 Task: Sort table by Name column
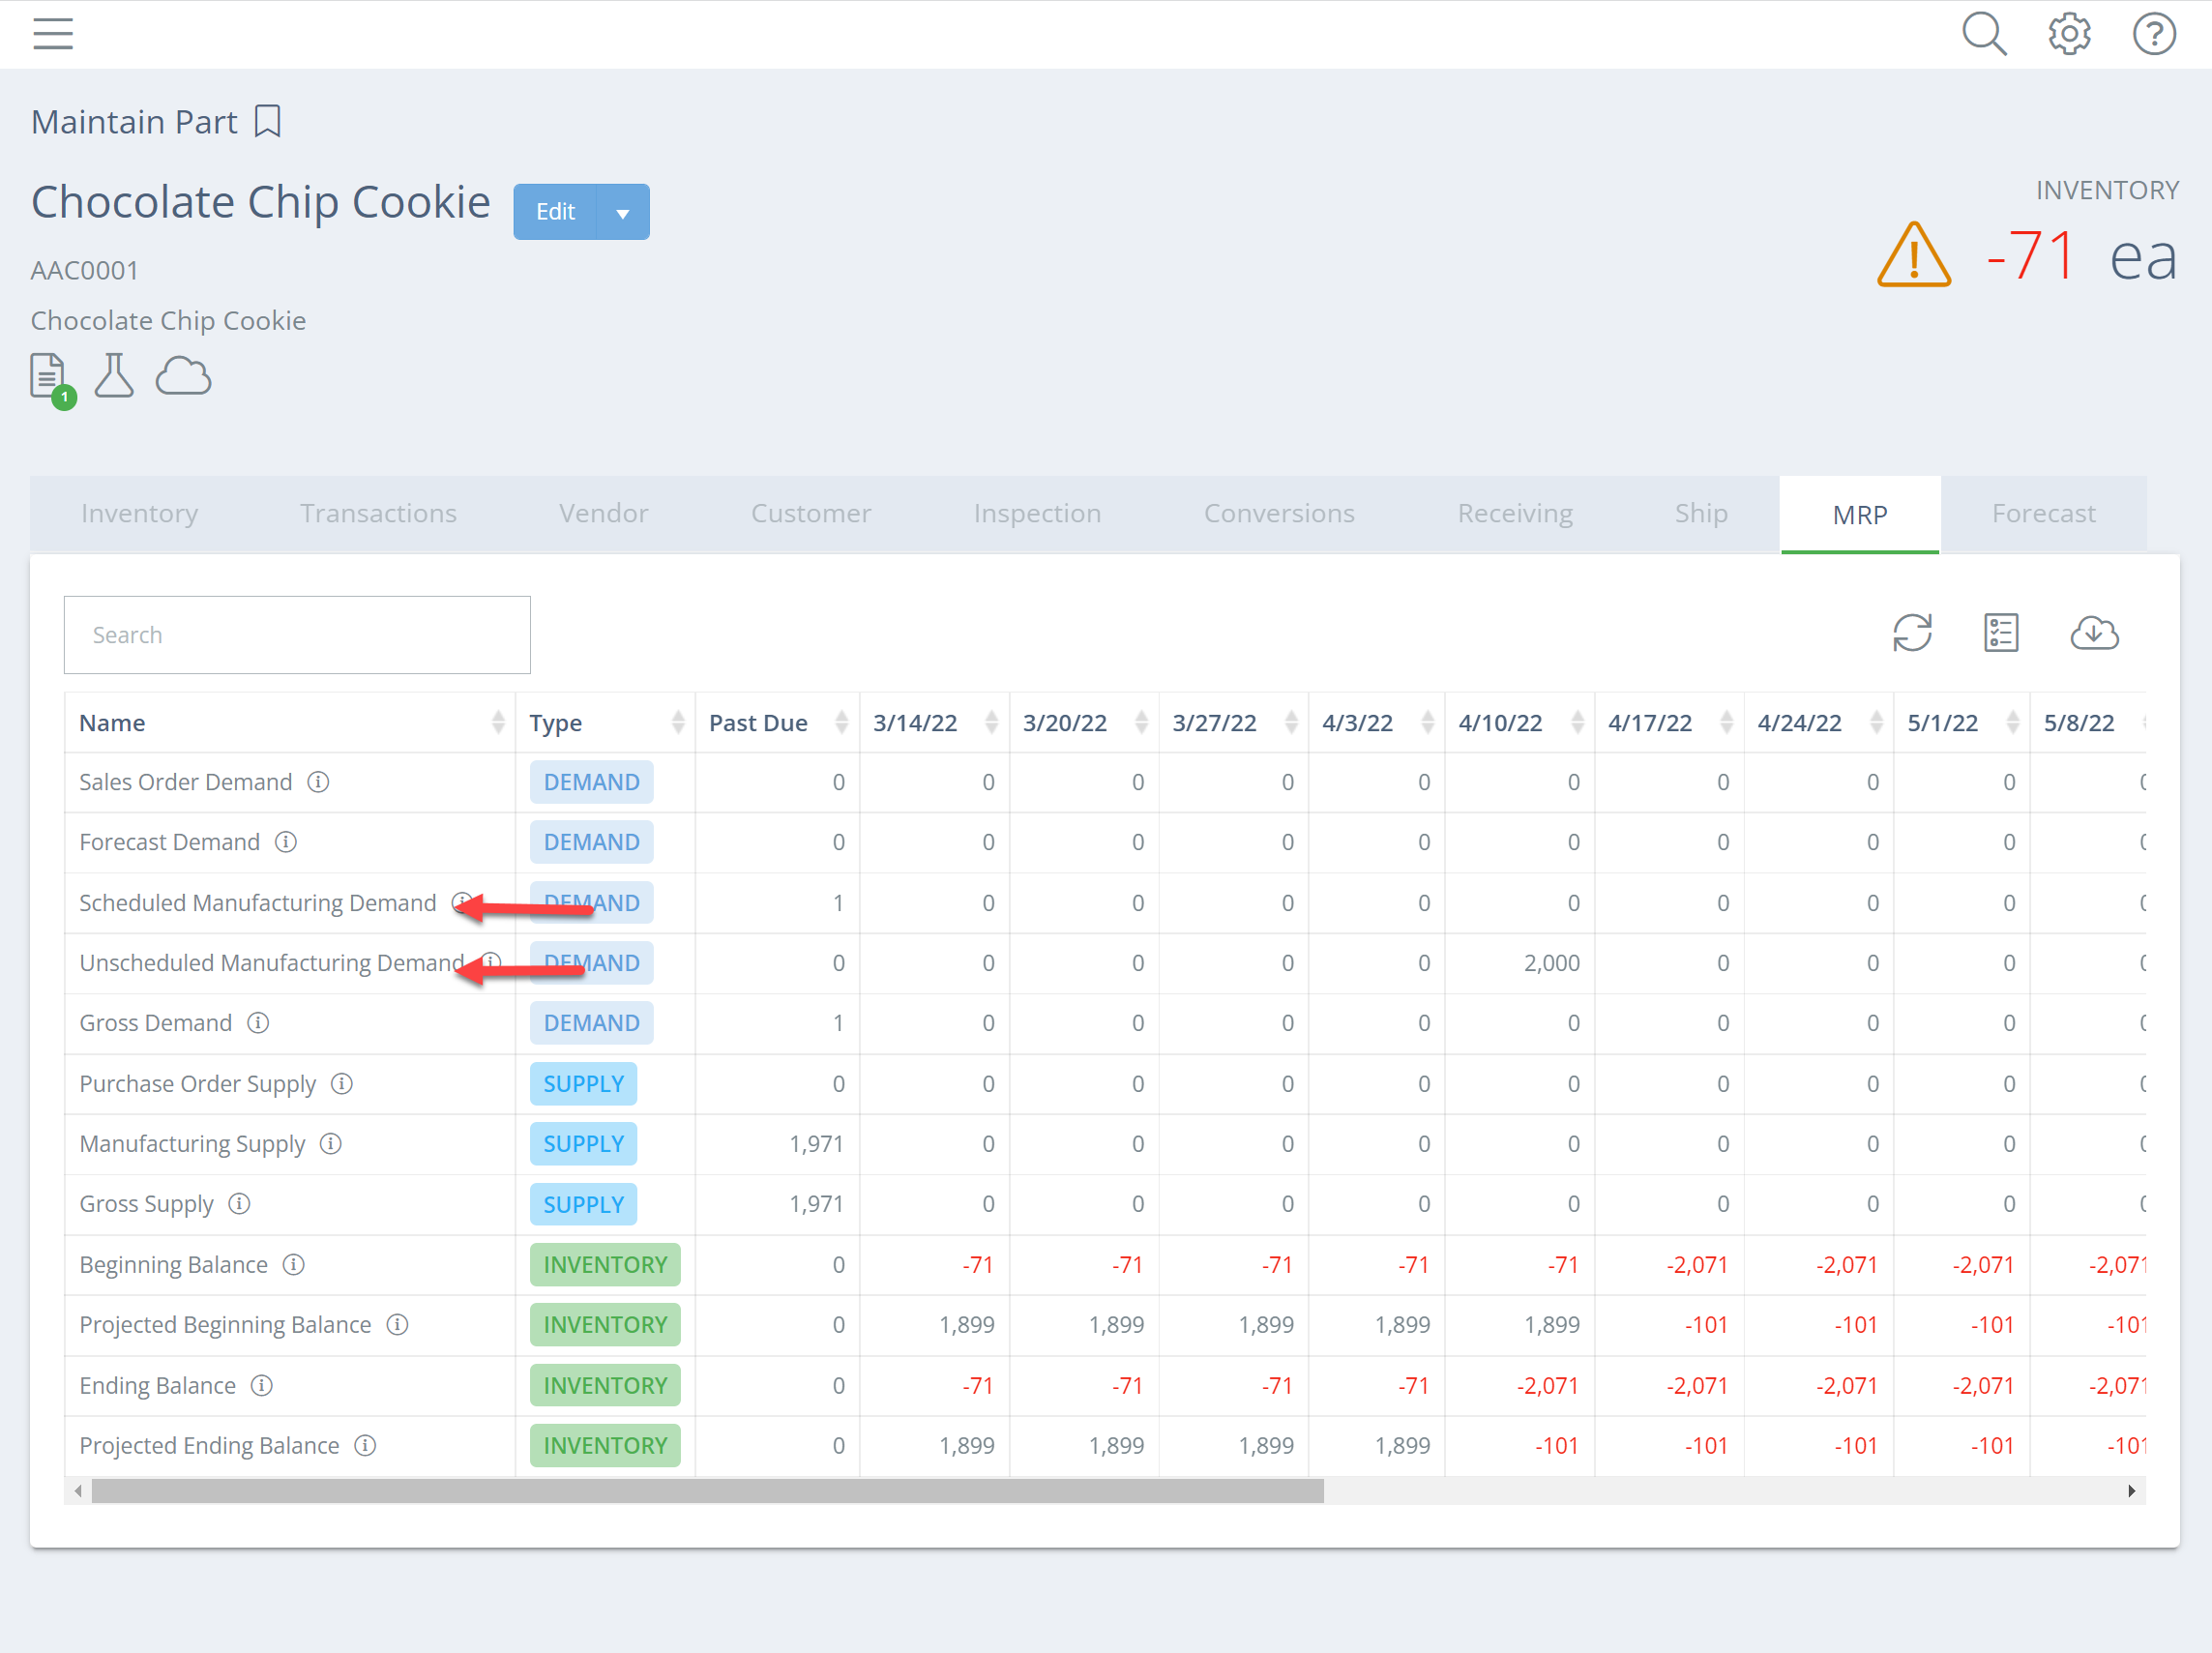pos(498,722)
